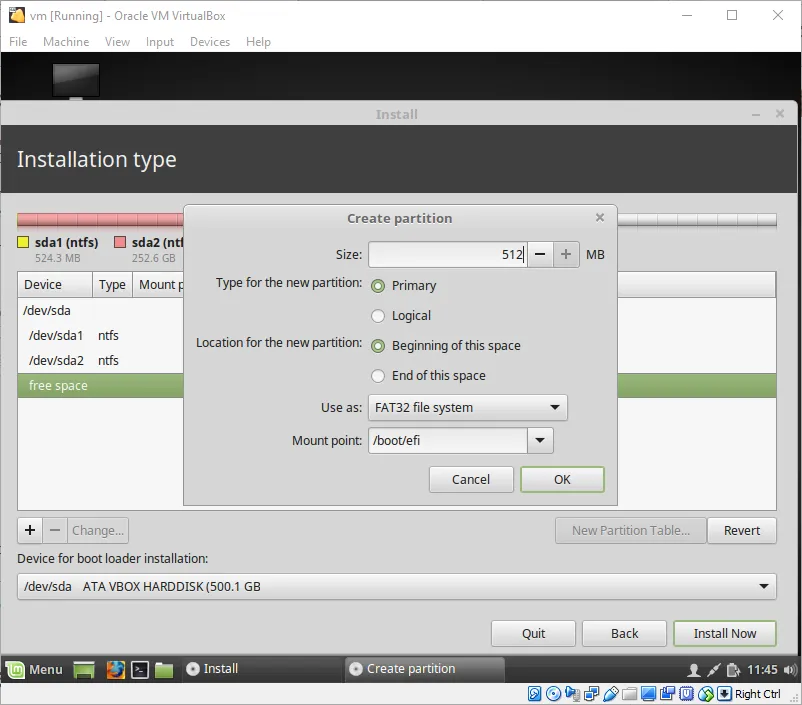802x705 pixels.
Task: Click the CPU chip indicator icon
Action: [x=686, y=694]
